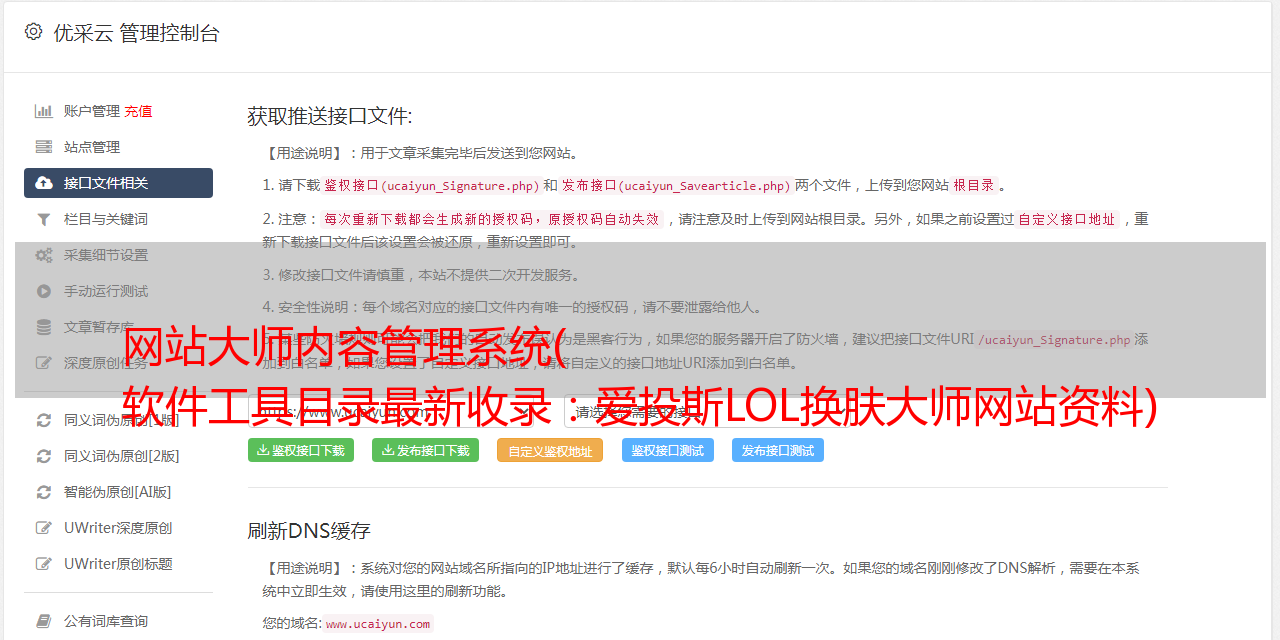Click the refresh icon of 智能伪原创[AI版]
Screen dimensions: 1280x640
click(x=44, y=492)
